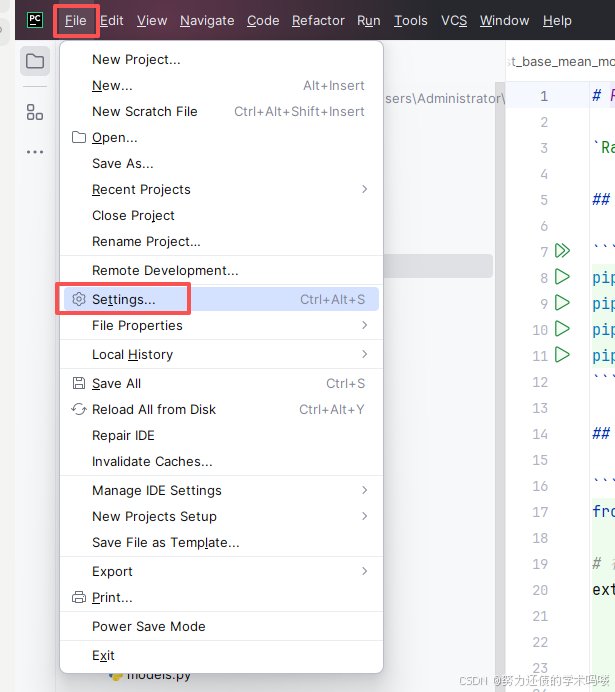The image size is (615, 692).
Task: Open the Code menu
Action: click(x=263, y=20)
